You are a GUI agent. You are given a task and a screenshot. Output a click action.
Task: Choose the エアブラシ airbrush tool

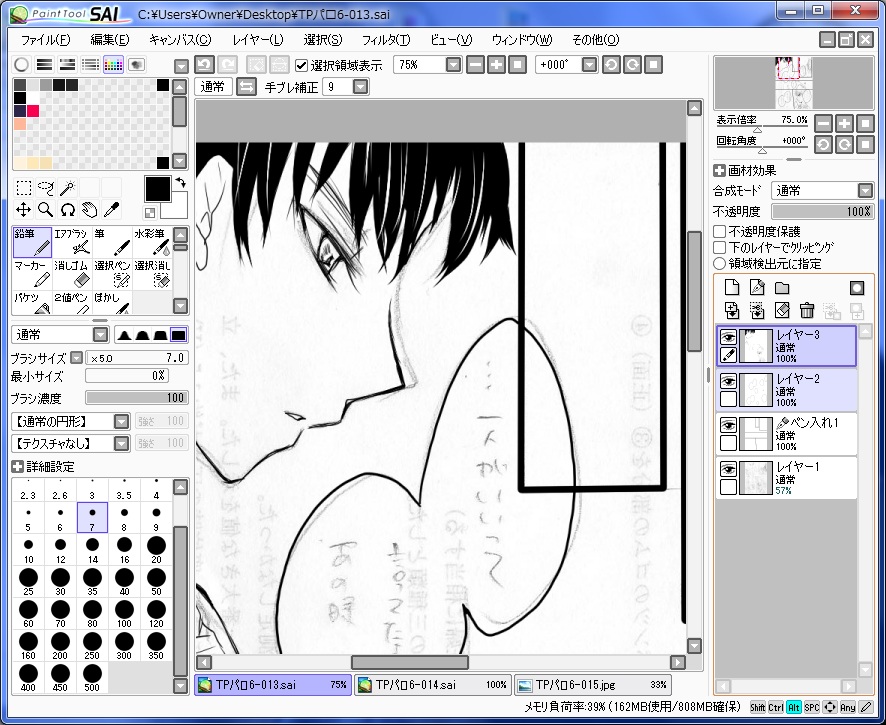(x=72, y=242)
